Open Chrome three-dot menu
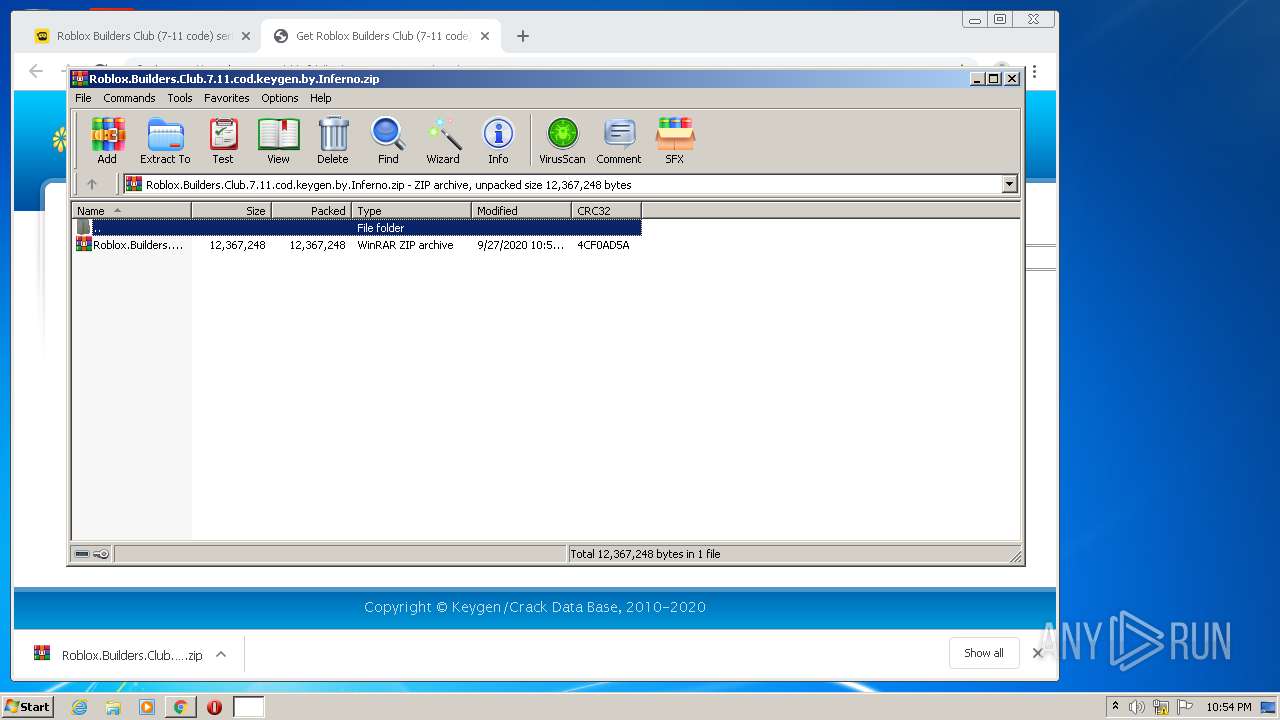1280x720 pixels. point(1034,72)
